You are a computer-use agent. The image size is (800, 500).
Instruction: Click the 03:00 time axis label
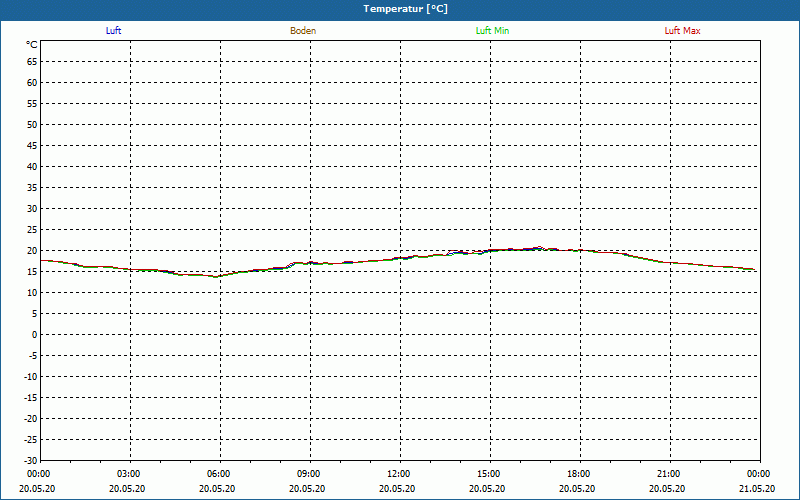tap(129, 474)
